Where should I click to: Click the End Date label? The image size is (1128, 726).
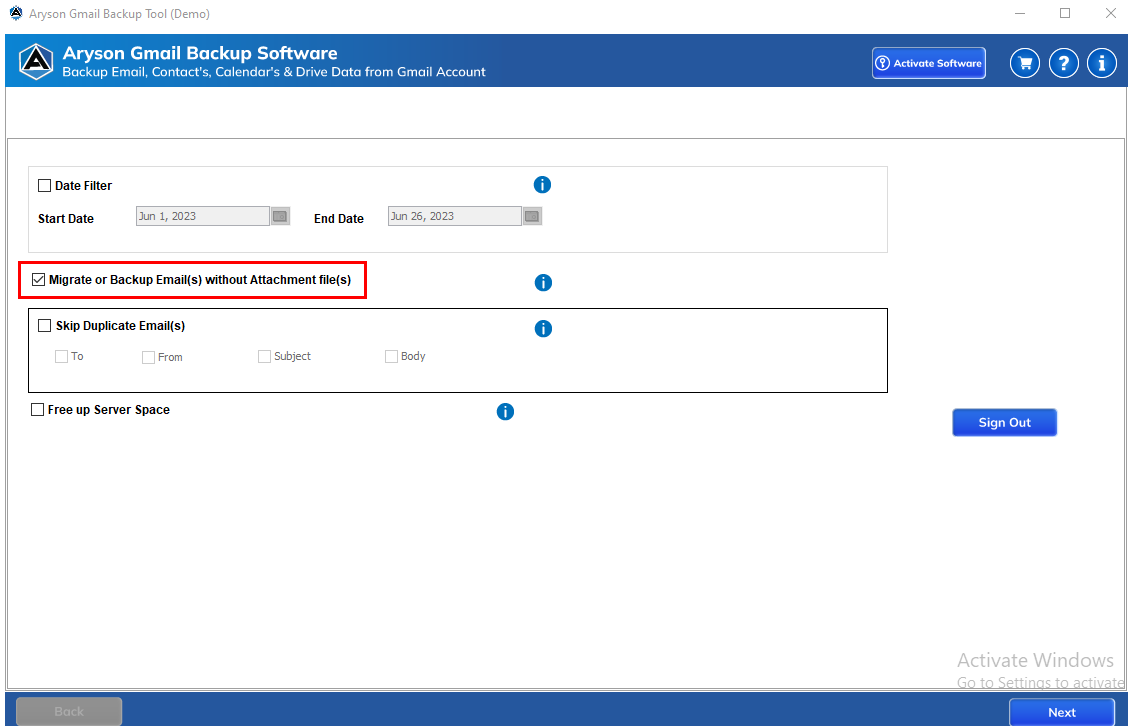(x=339, y=219)
